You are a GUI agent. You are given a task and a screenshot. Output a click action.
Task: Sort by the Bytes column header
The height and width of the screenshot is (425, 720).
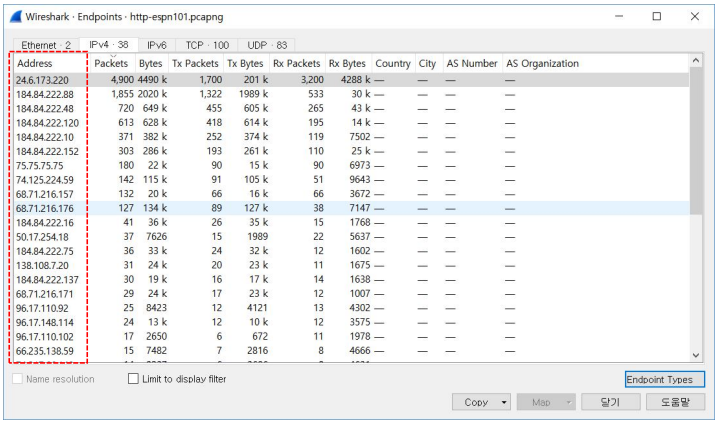(x=152, y=63)
